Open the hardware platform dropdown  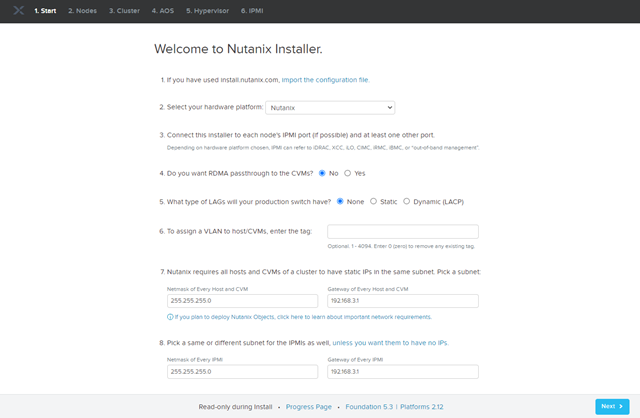(x=331, y=107)
